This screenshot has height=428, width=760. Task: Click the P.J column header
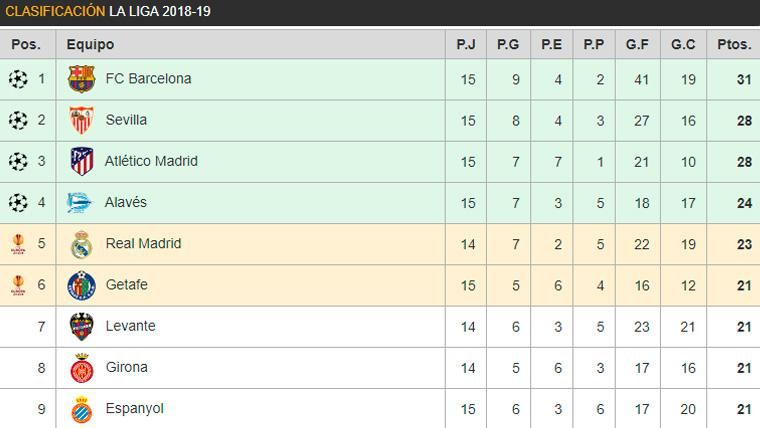(x=466, y=44)
